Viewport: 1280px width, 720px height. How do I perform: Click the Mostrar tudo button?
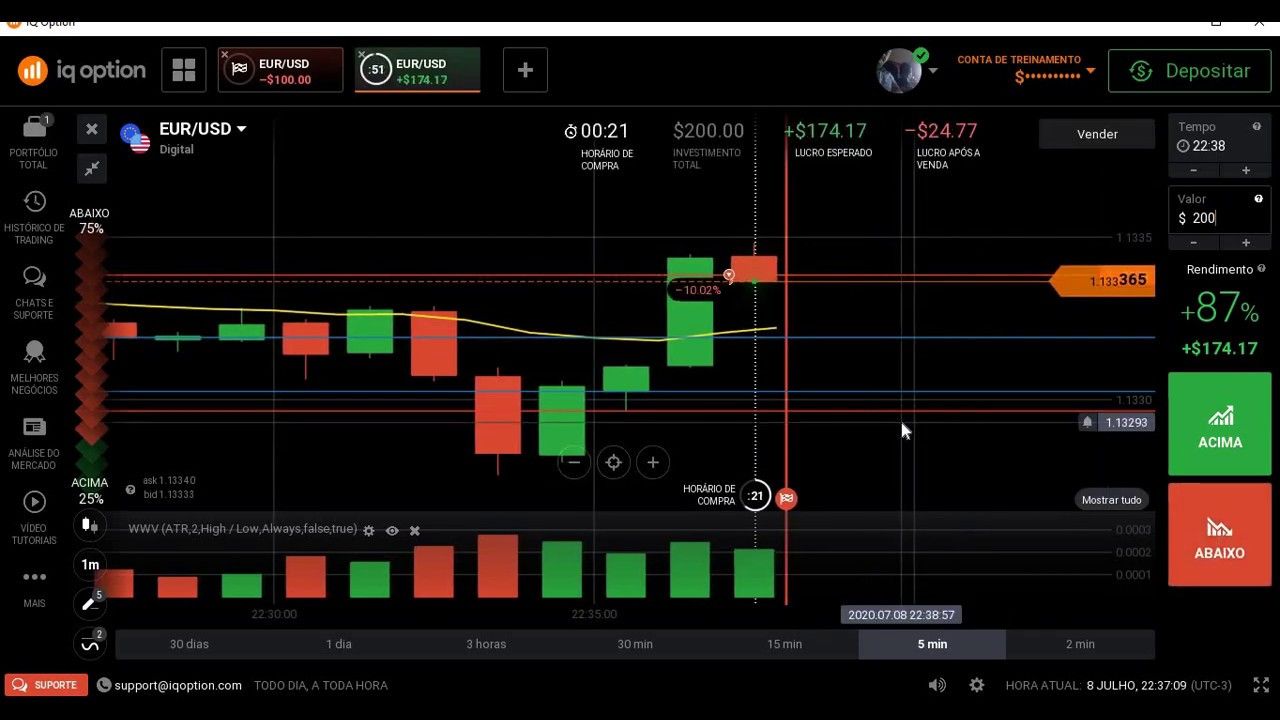pyautogui.click(x=1111, y=500)
